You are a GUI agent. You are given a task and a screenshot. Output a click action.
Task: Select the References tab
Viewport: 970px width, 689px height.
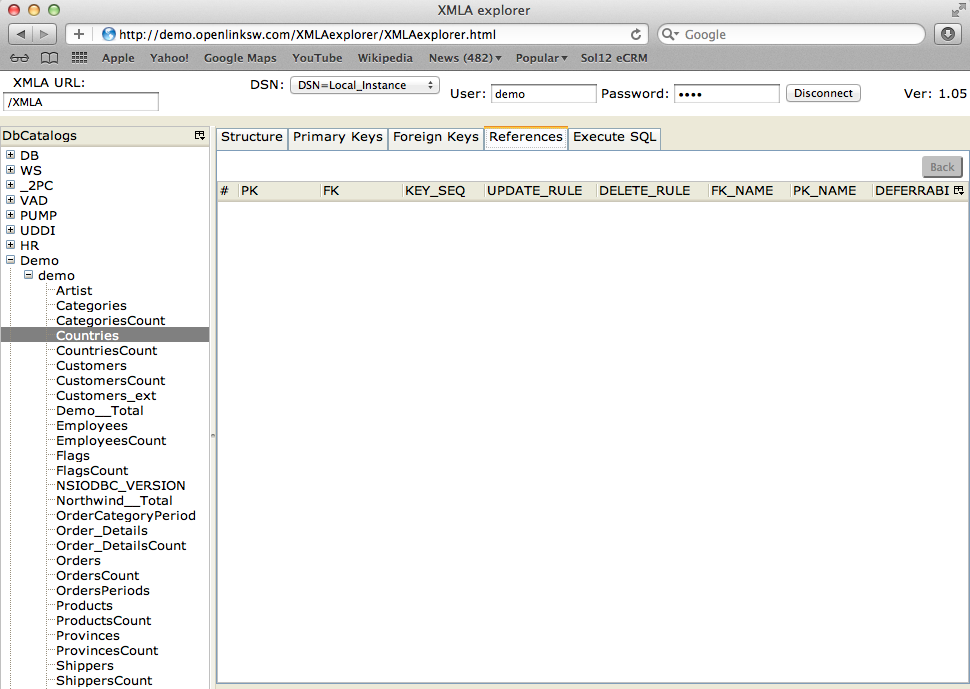coord(526,137)
